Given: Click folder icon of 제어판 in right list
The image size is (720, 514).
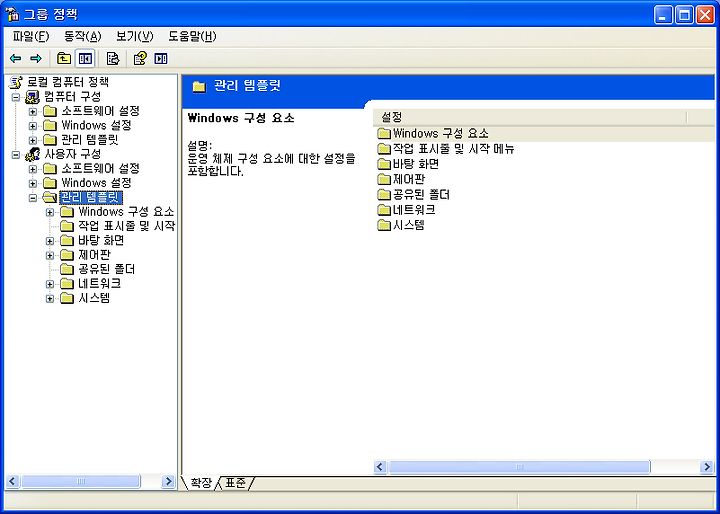Looking at the screenshot, I should point(384,179).
